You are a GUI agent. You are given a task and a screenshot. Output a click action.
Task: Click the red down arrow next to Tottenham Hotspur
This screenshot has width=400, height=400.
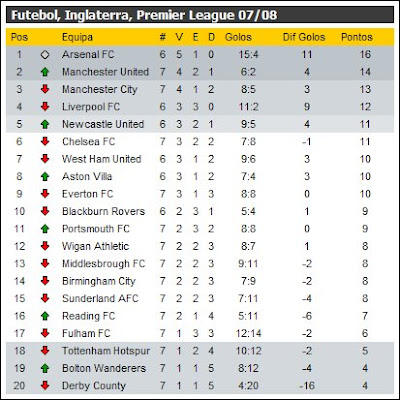(45, 350)
